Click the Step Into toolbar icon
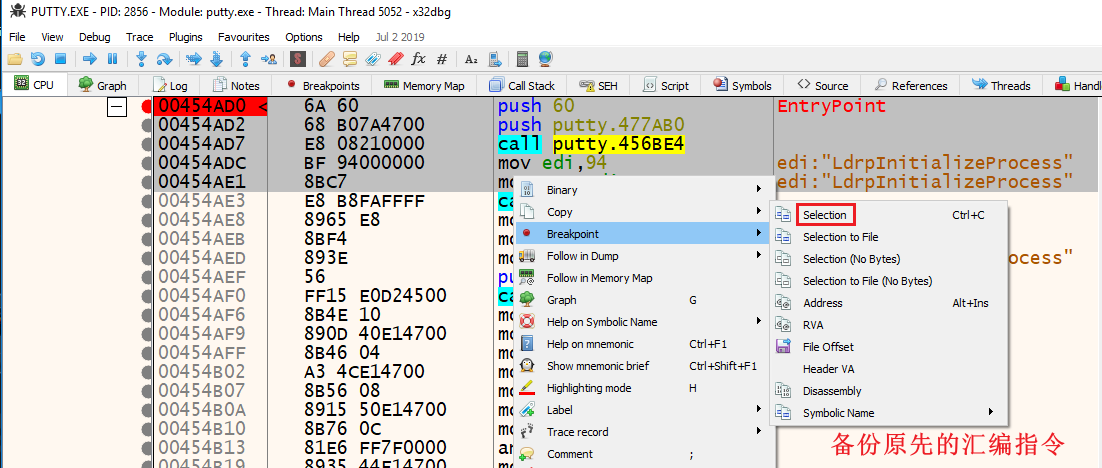This screenshot has width=1102, height=468. (x=141, y=59)
